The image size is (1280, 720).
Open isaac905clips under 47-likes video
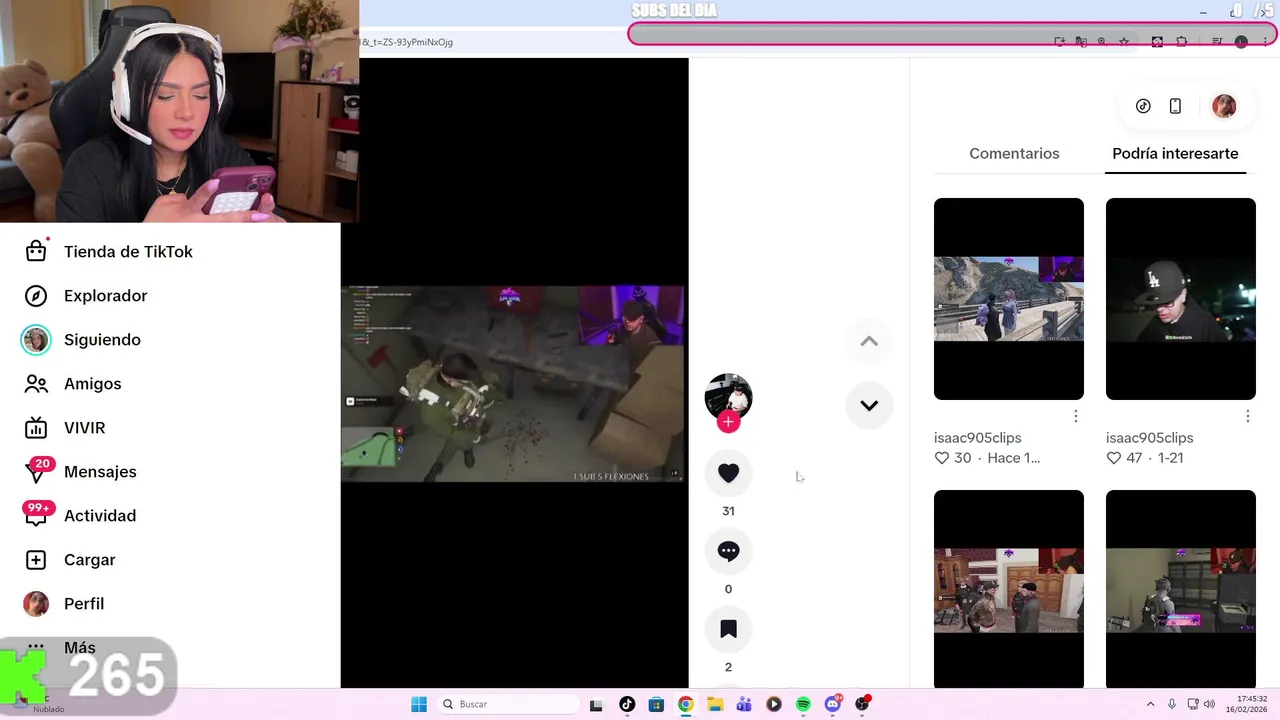click(x=1149, y=438)
